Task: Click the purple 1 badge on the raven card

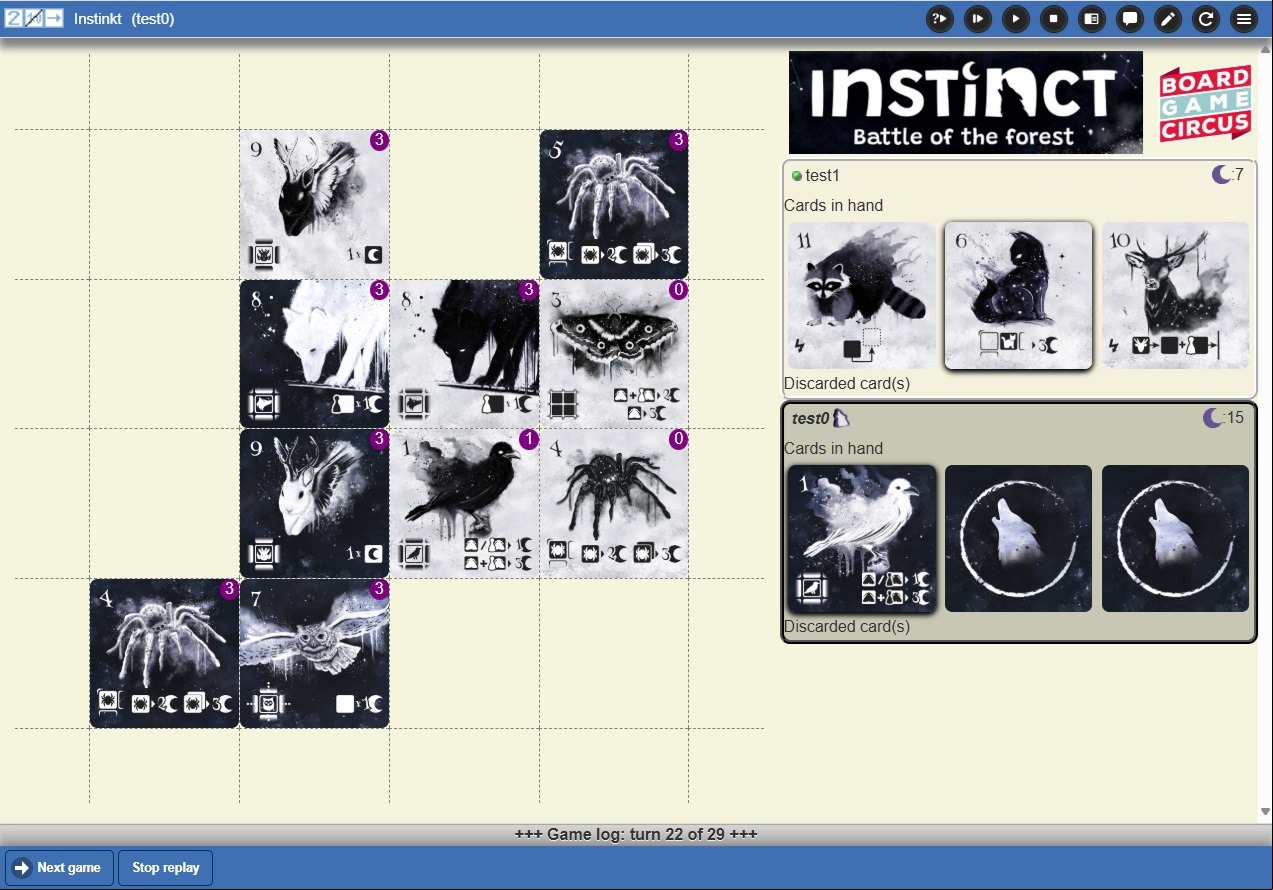Action: pyautogui.click(x=529, y=440)
